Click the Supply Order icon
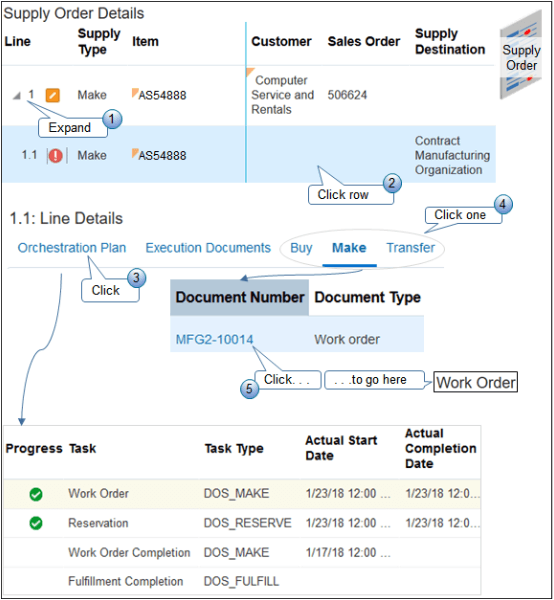554x600 pixels. pyautogui.click(x=521, y=56)
